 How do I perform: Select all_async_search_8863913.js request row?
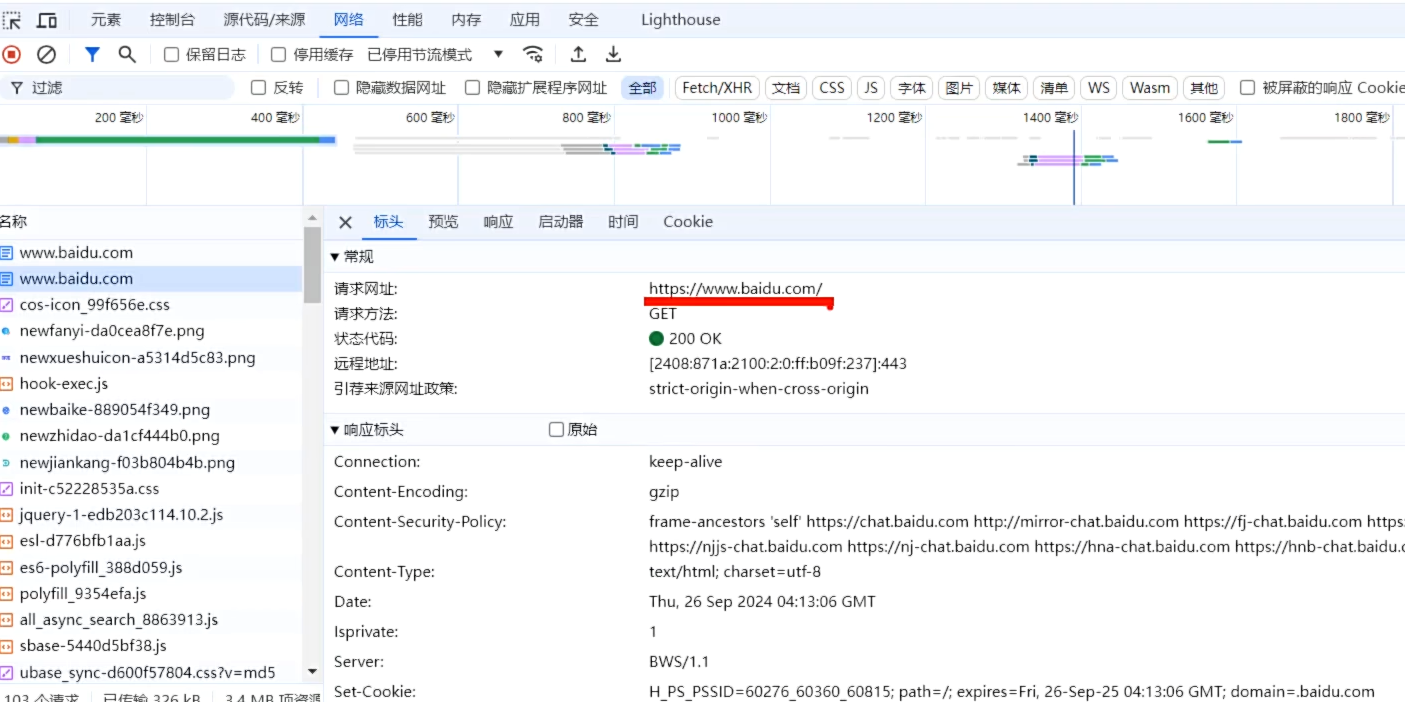(x=151, y=620)
